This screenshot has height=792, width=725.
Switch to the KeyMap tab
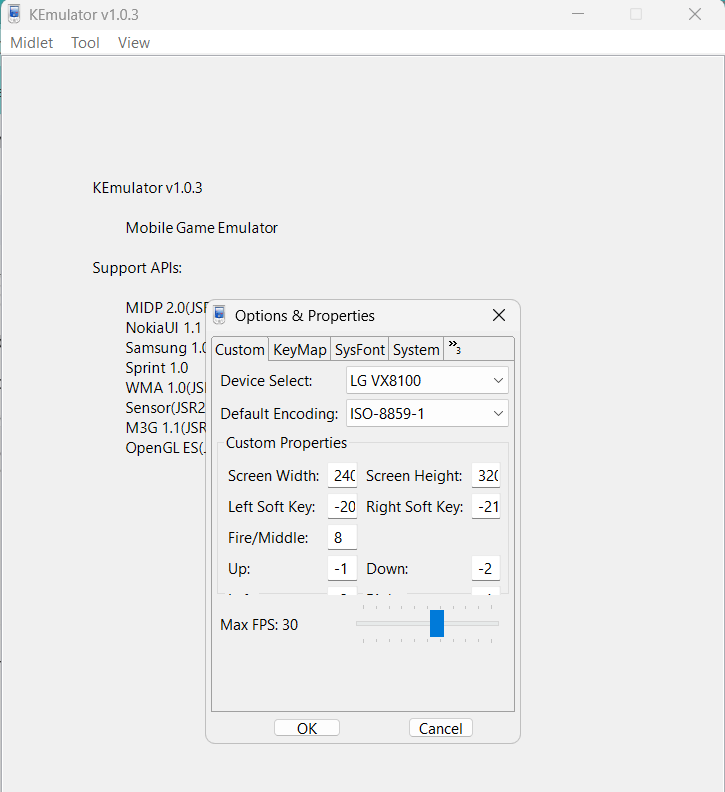[x=300, y=349]
